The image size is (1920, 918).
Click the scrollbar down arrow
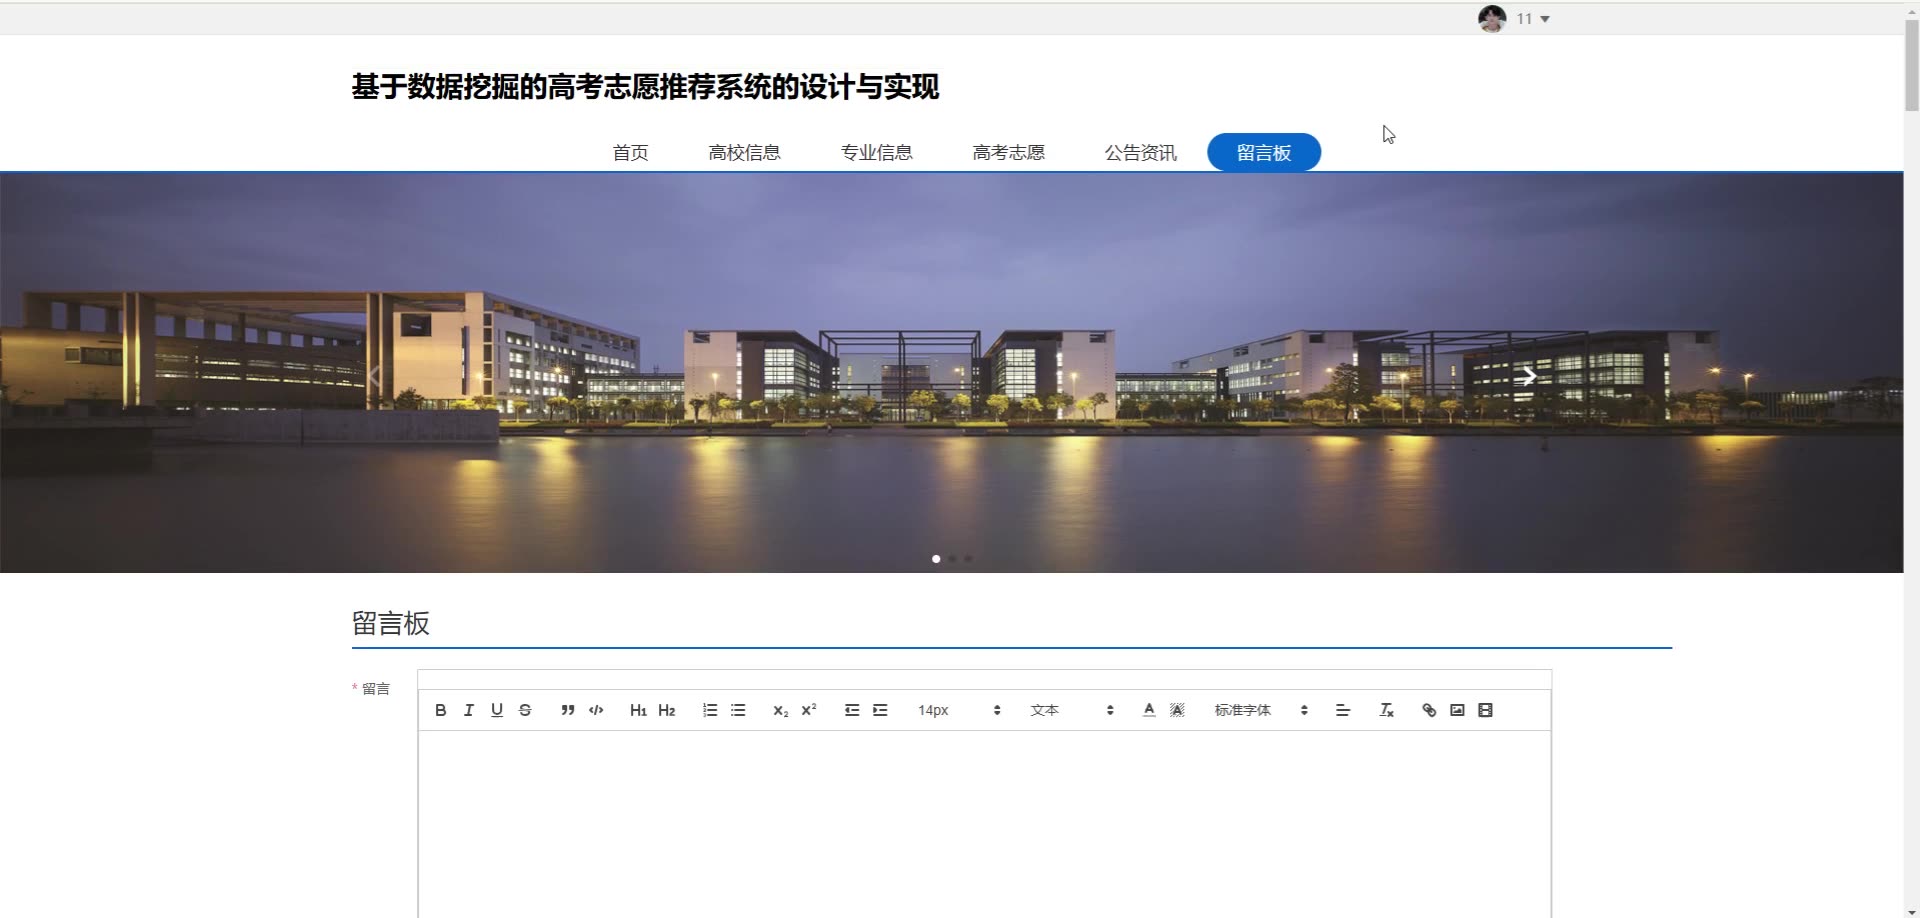click(x=1912, y=911)
